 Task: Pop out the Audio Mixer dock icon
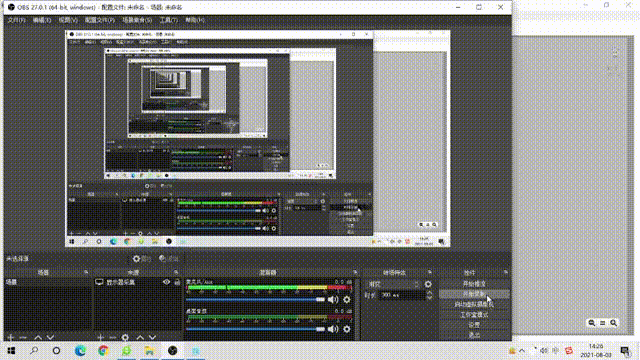click(355, 272)
